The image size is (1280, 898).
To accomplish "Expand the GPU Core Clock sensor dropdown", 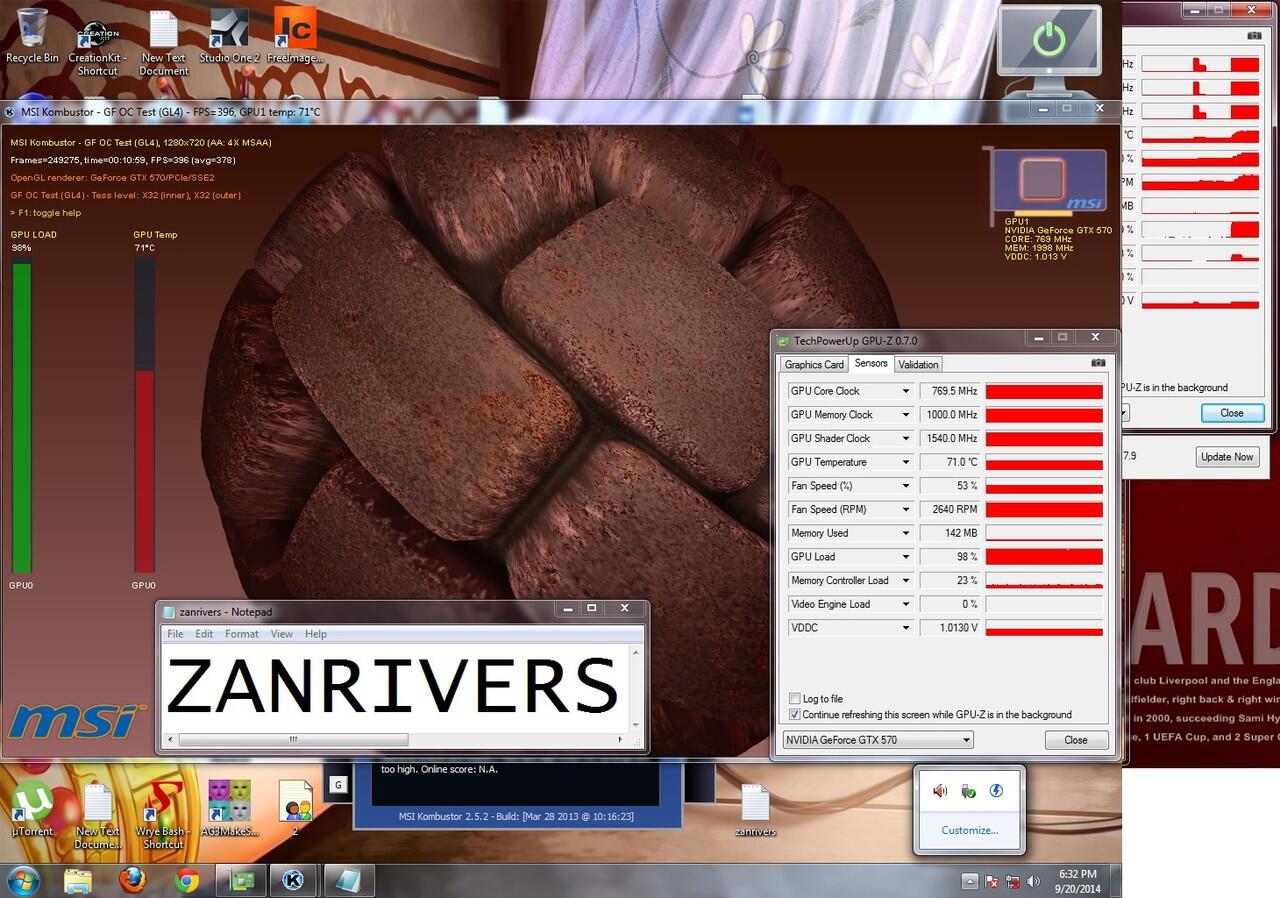I will click(906, 391).
